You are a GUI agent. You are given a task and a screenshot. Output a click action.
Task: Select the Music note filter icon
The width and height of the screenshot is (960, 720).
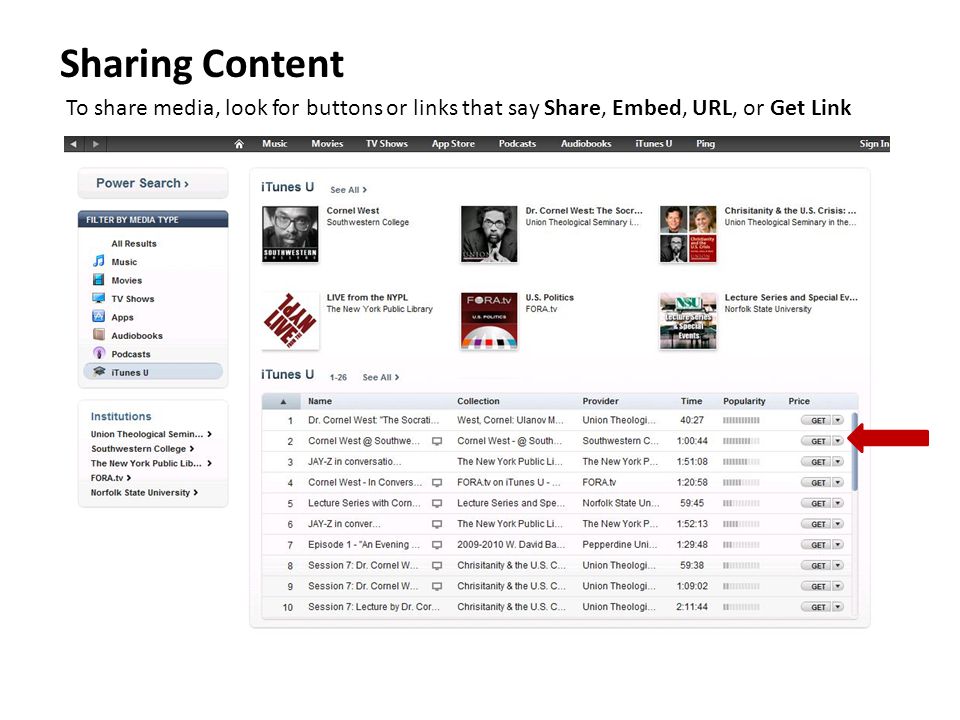click(99, 261)
